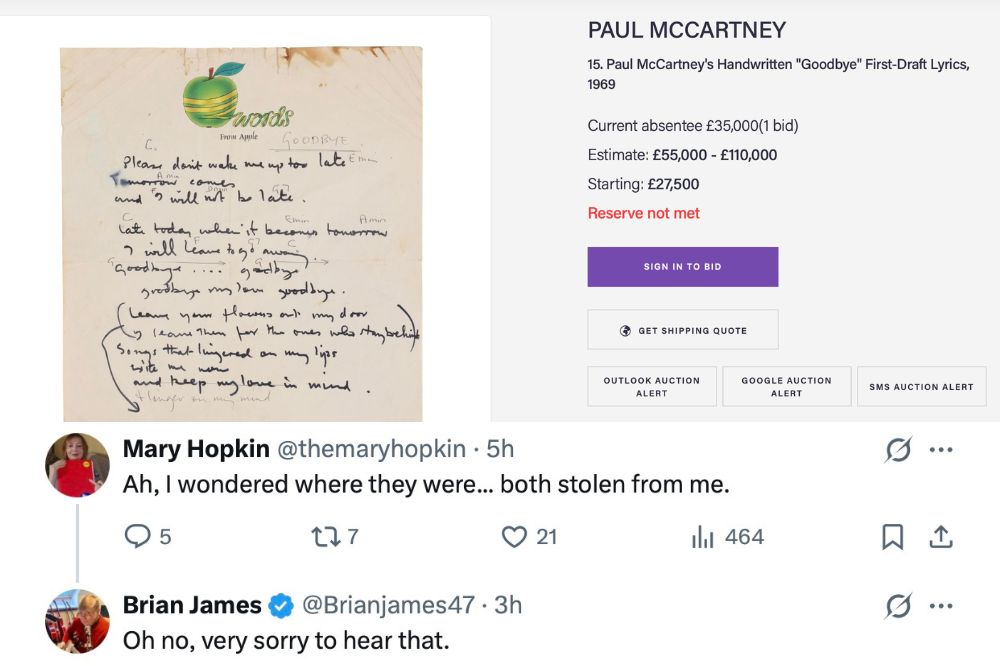Click the @themaryhopkin handle
Viewport: 1000px width, 666px height.
point(370,450)
